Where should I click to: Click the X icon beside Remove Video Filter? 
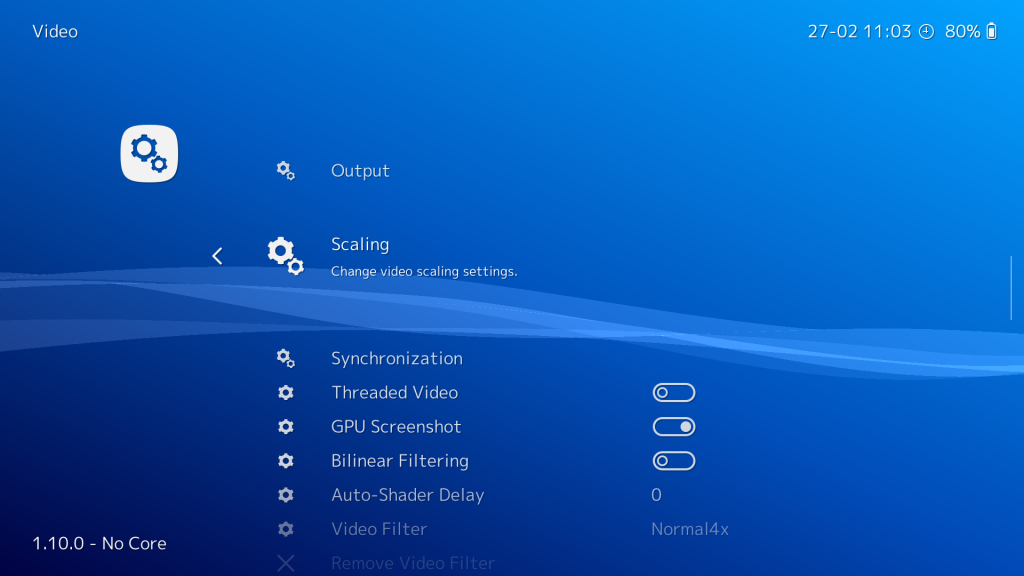[285, 562]
